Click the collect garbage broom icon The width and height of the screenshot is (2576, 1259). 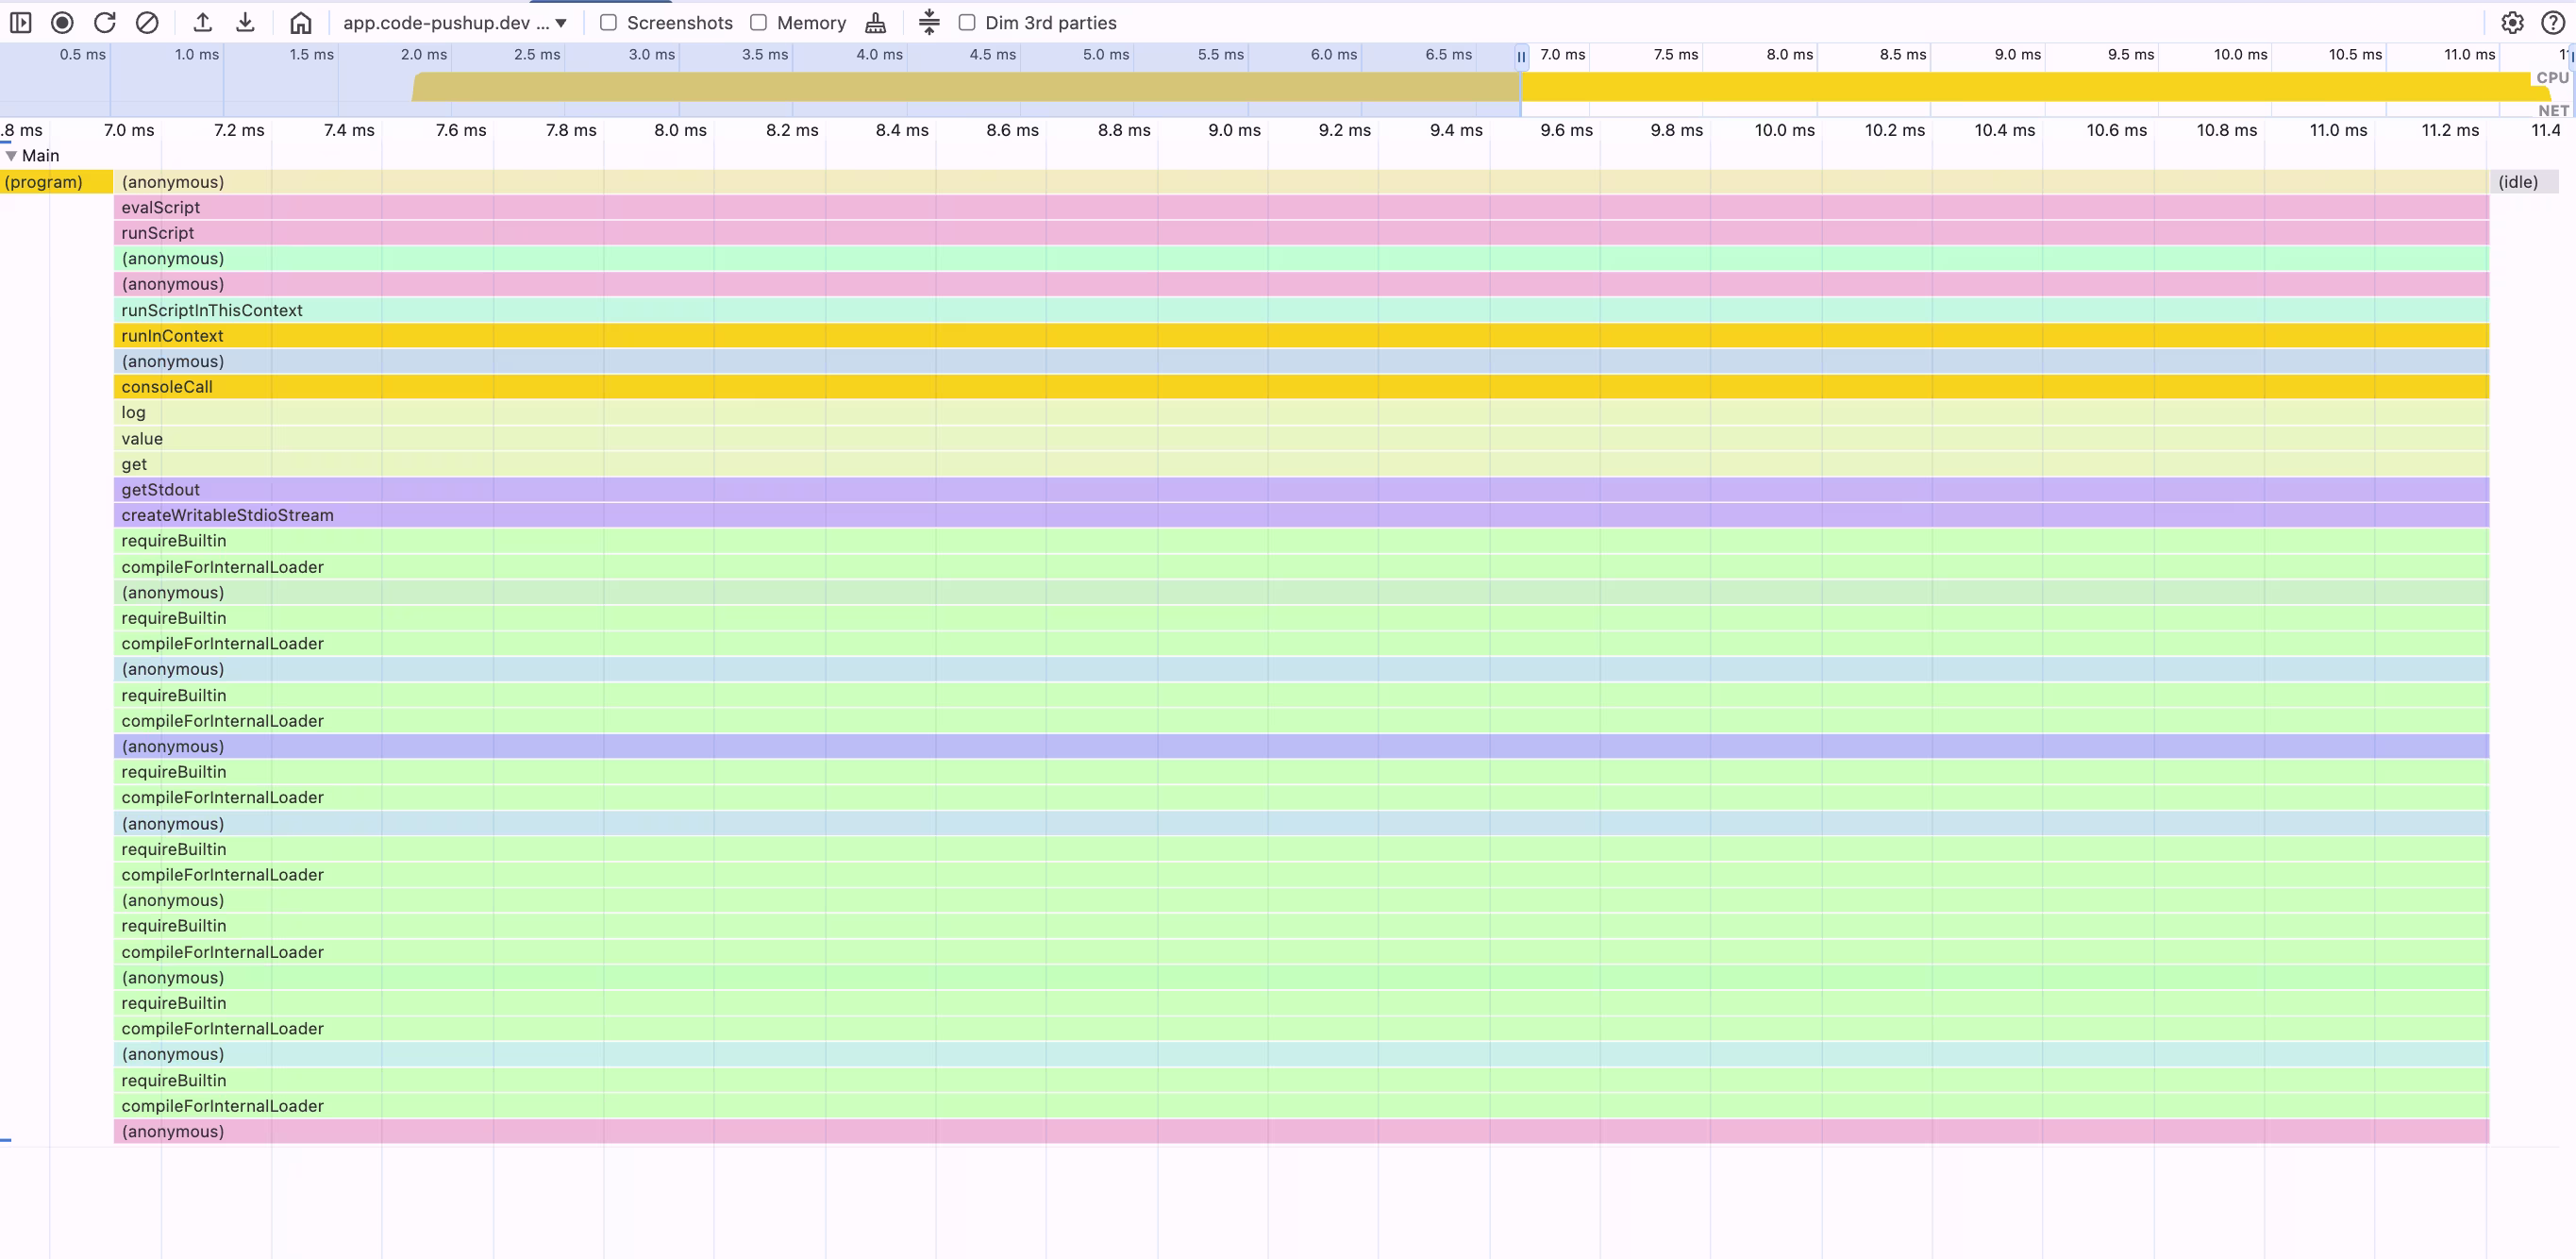tap(875, 22)
